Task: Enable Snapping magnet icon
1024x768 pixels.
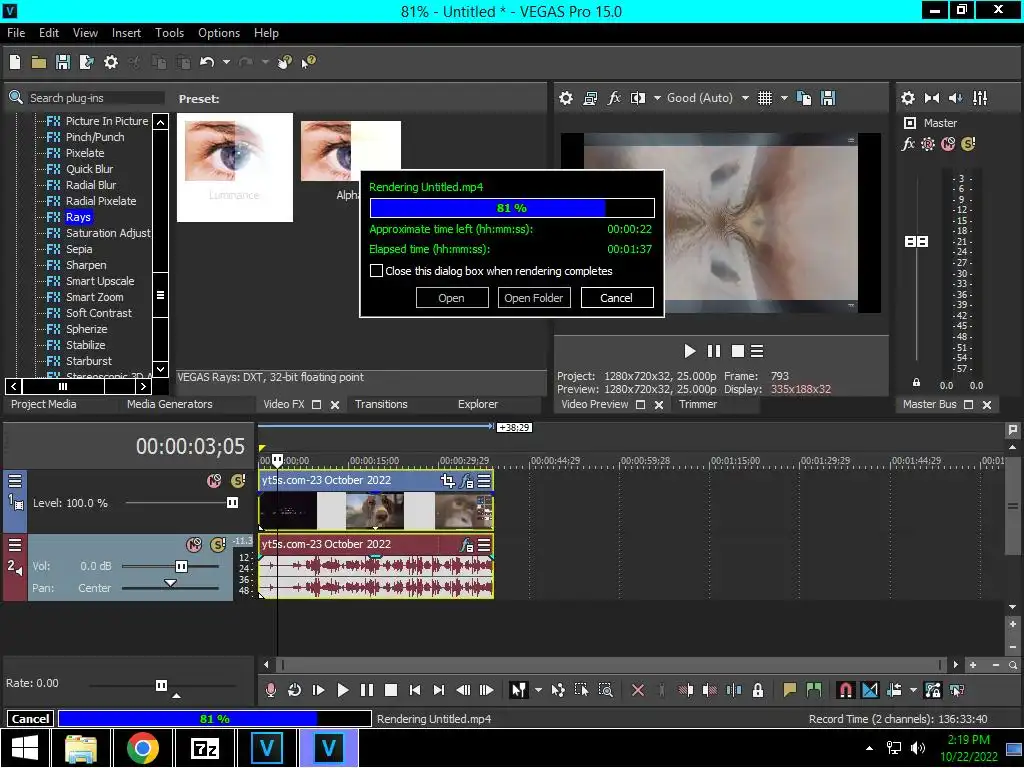Action: pyautogui.click(x=845, y=690)
